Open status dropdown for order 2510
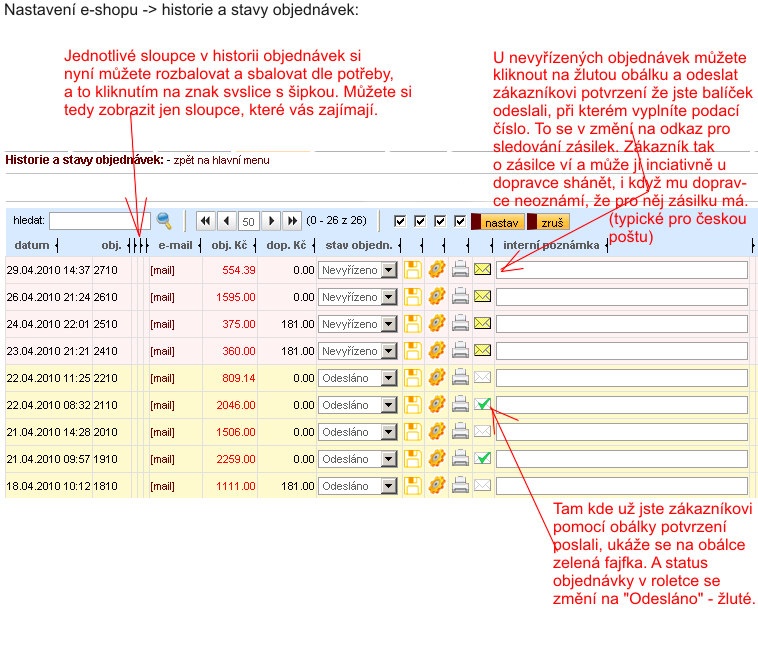Viewport: 758px width, 650px height. pyautogui.click(x=357, y=324)
